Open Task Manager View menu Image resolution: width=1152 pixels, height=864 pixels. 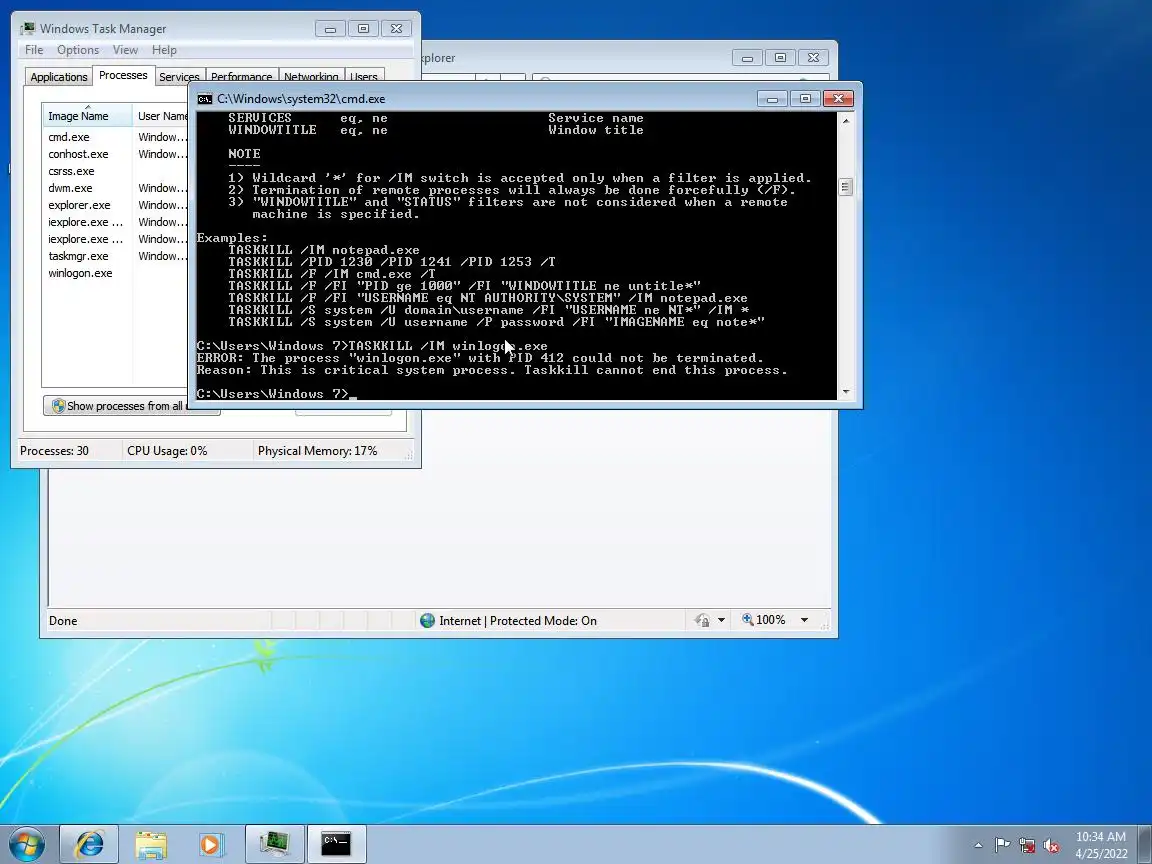click(125, 50)
